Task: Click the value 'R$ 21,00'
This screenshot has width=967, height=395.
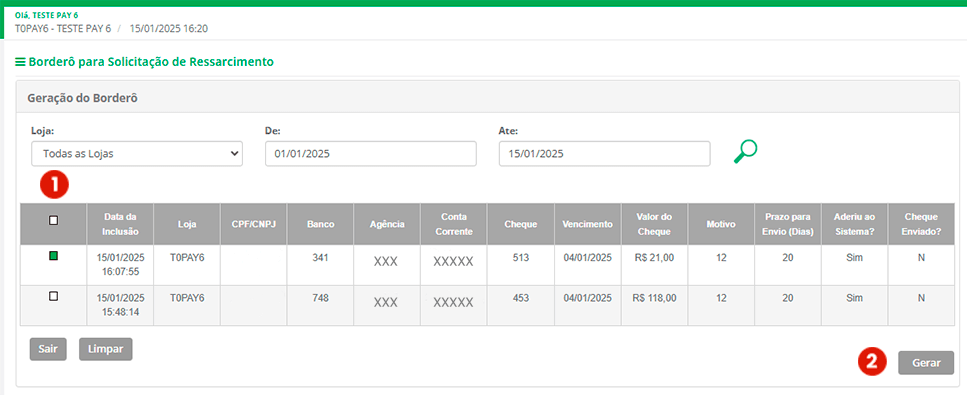Action: click(654, 258)
